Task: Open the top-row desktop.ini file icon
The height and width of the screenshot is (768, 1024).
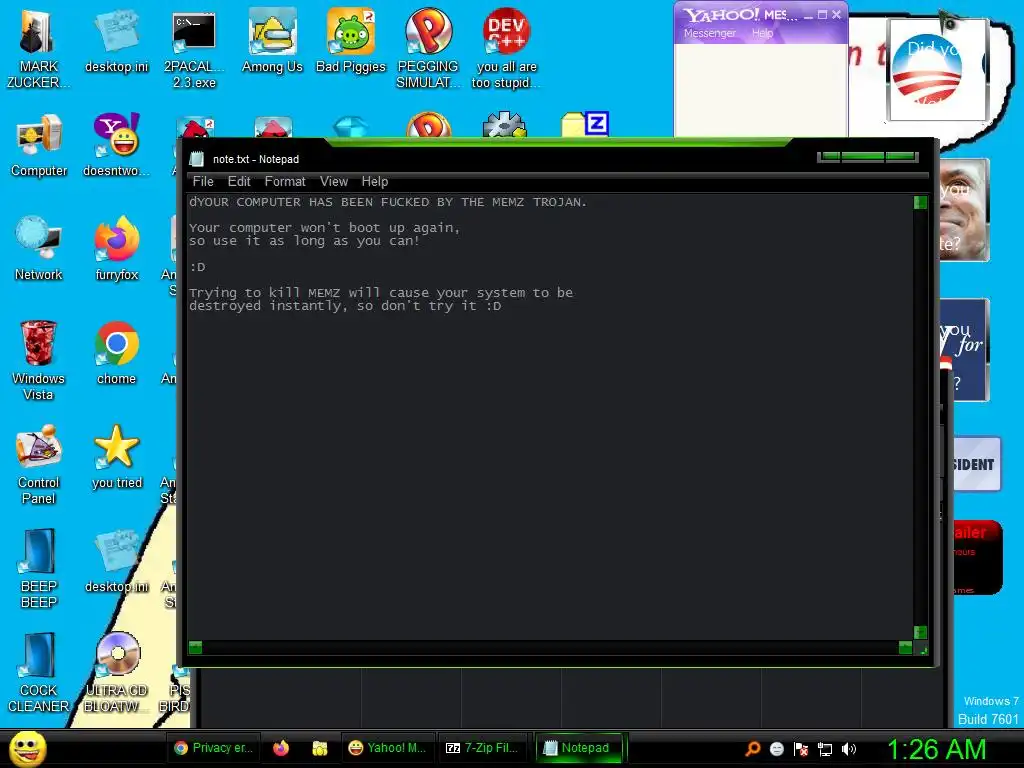Action: (x=116, y=40)
